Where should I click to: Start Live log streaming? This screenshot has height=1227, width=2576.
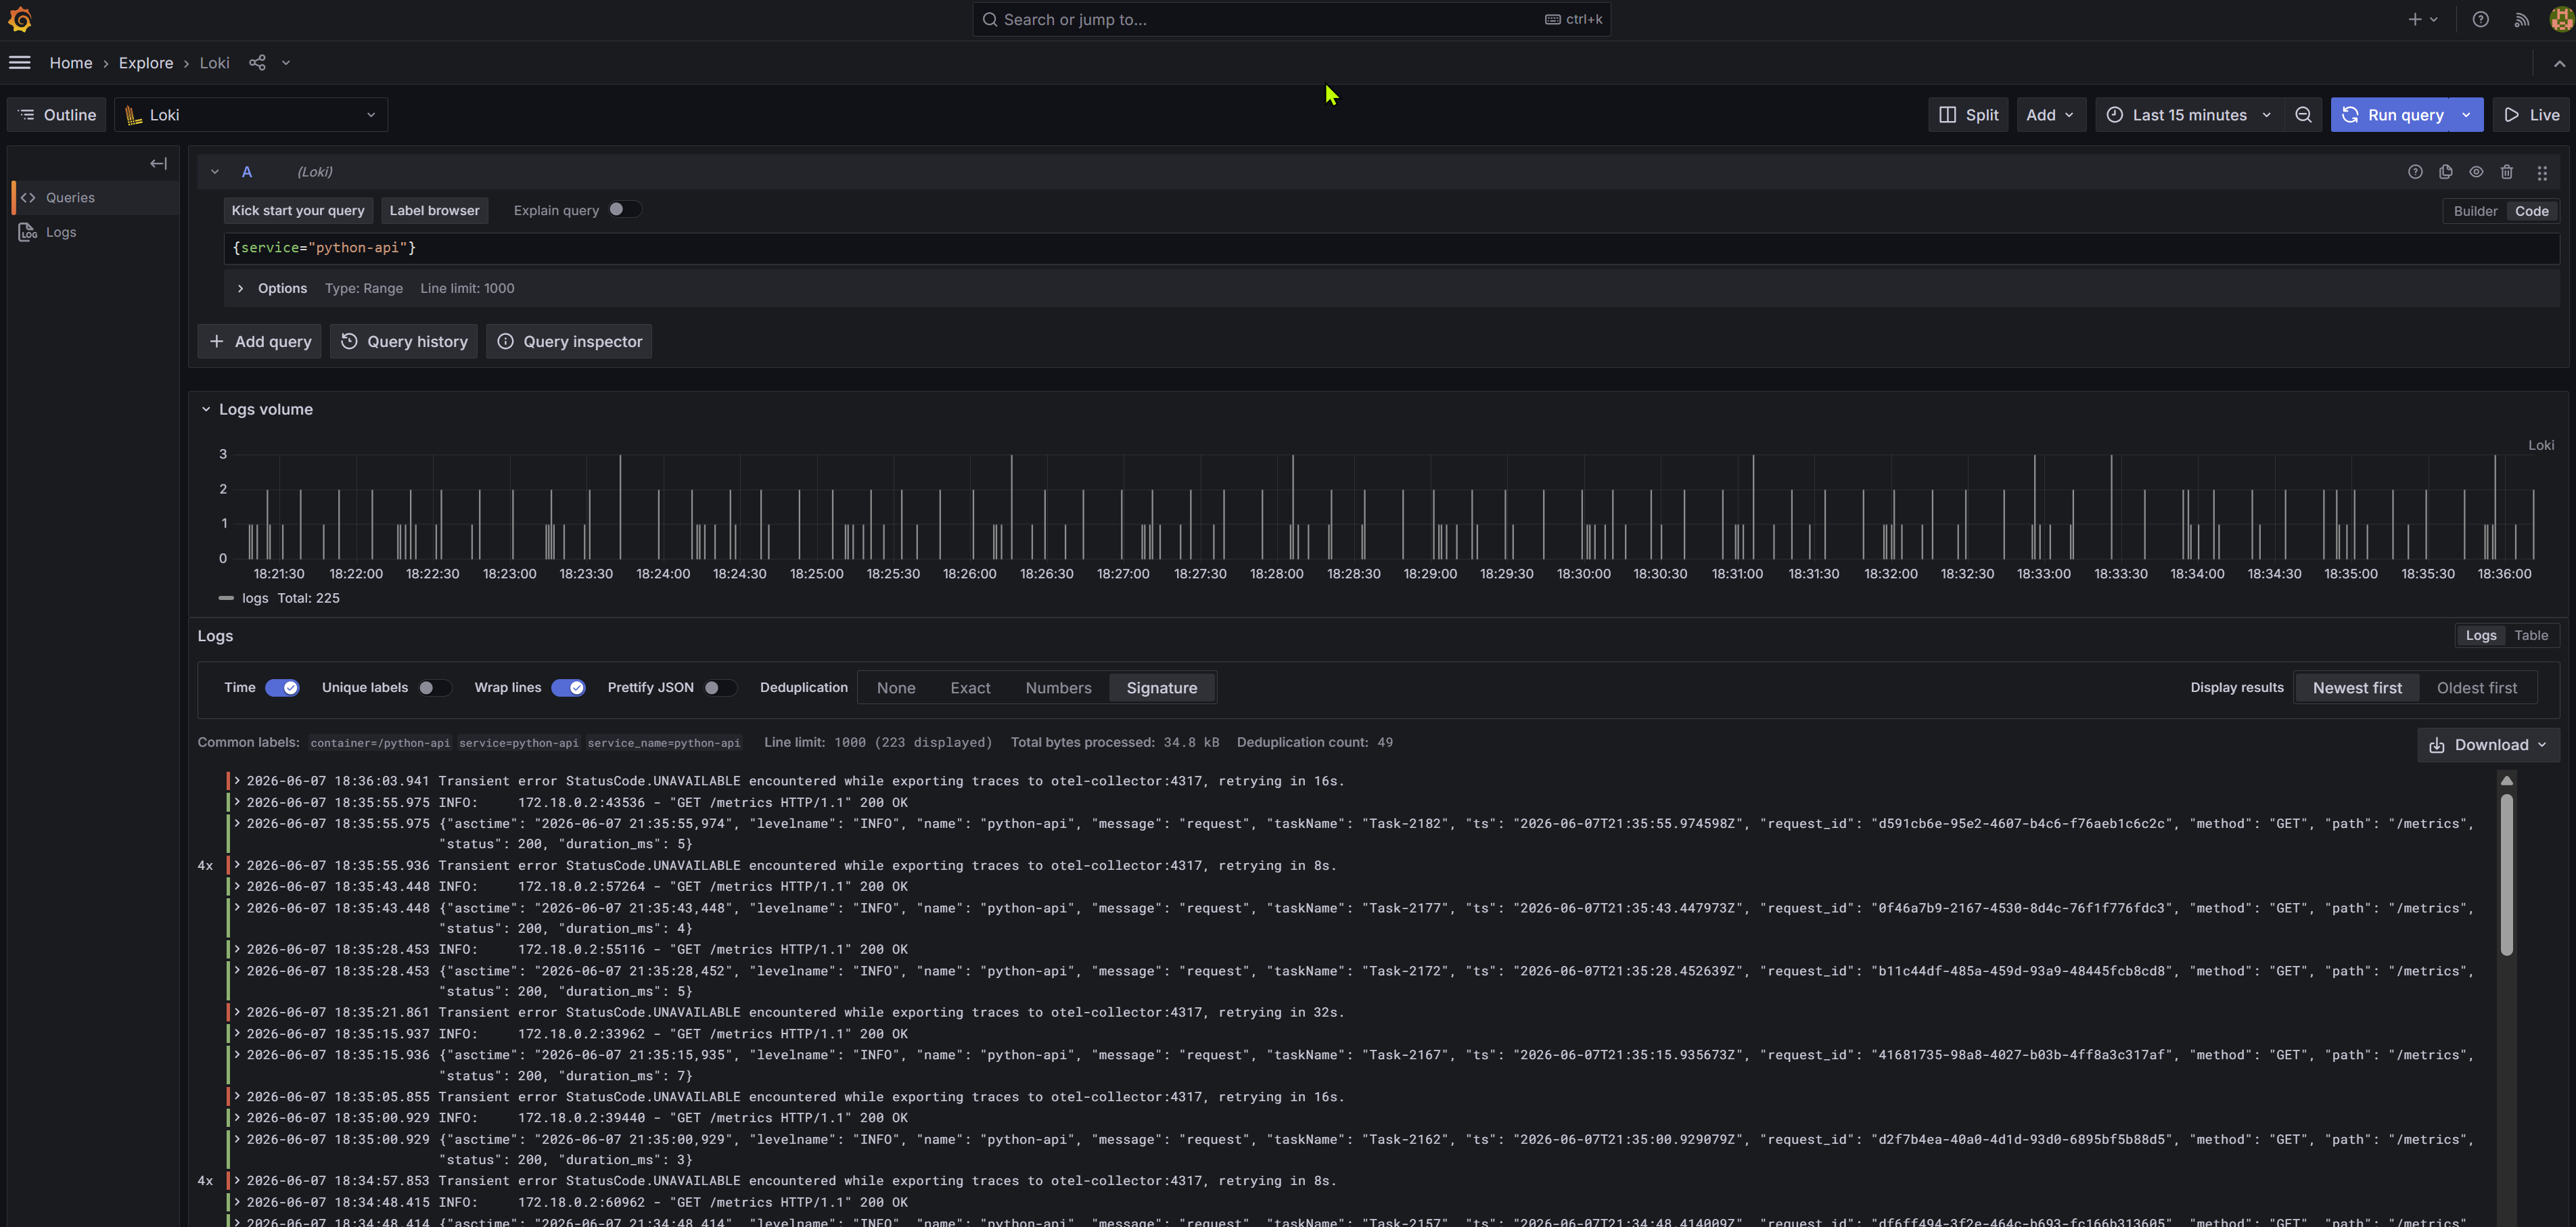(x=2532, y=115)
